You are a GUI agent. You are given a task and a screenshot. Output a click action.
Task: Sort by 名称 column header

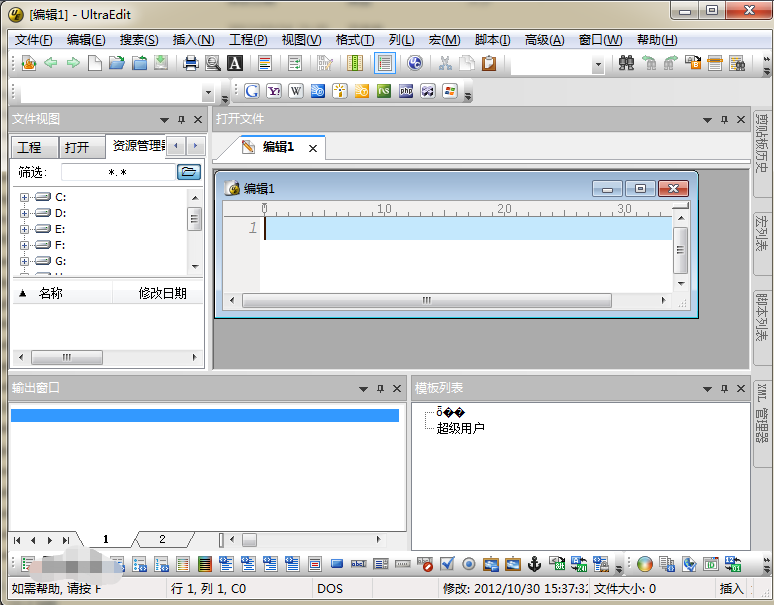click(62, 293)
